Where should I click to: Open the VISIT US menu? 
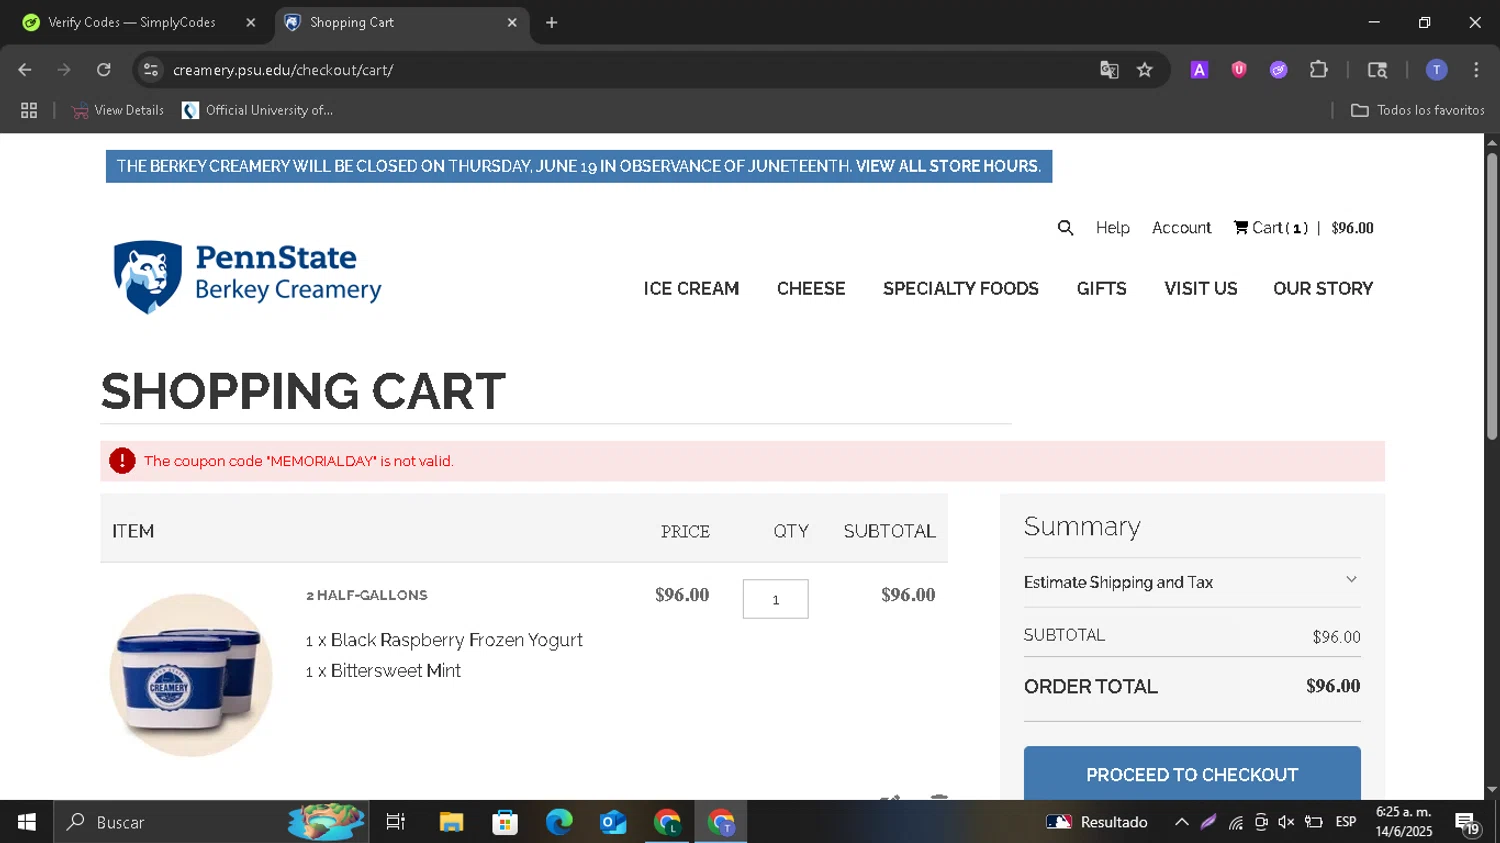tap(1201, 289)
